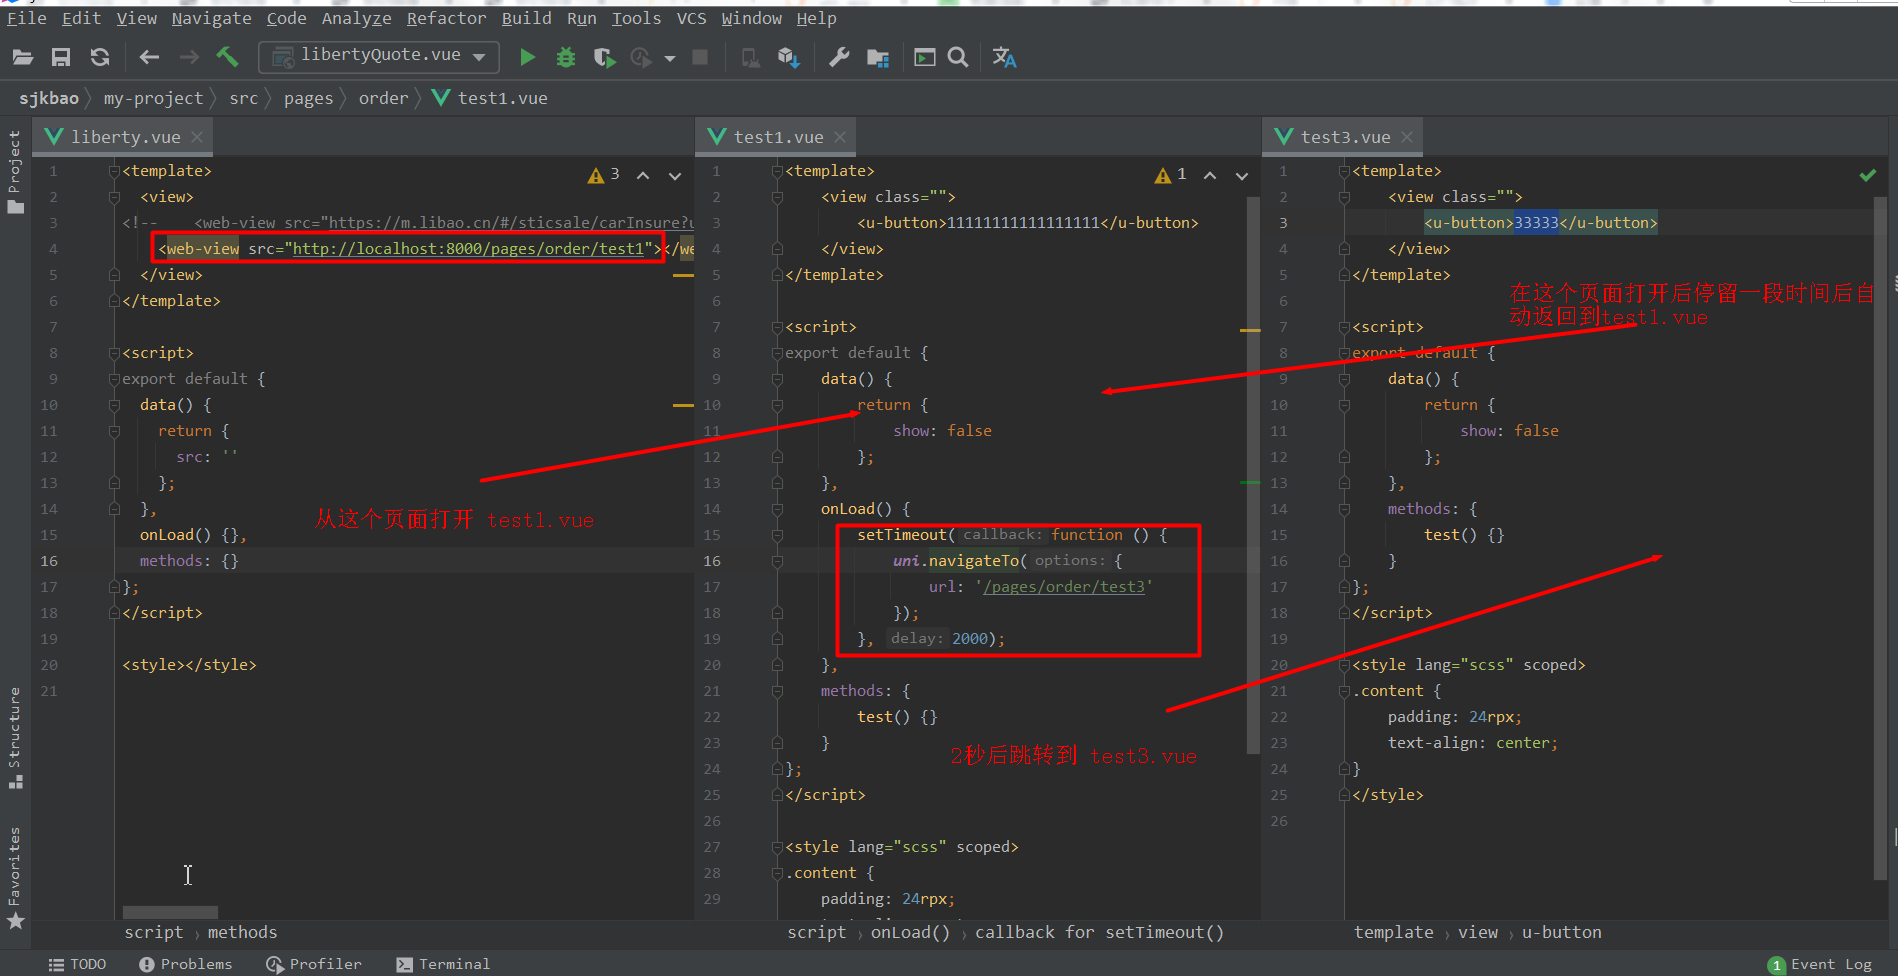
Task: Open the Refactor menu
Action: (x=446, y=18)
